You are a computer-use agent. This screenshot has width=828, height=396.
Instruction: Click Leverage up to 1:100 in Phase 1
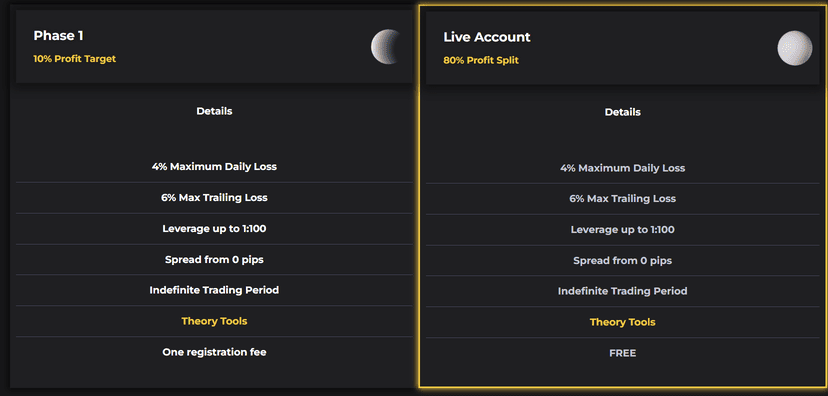click(214, 229)
